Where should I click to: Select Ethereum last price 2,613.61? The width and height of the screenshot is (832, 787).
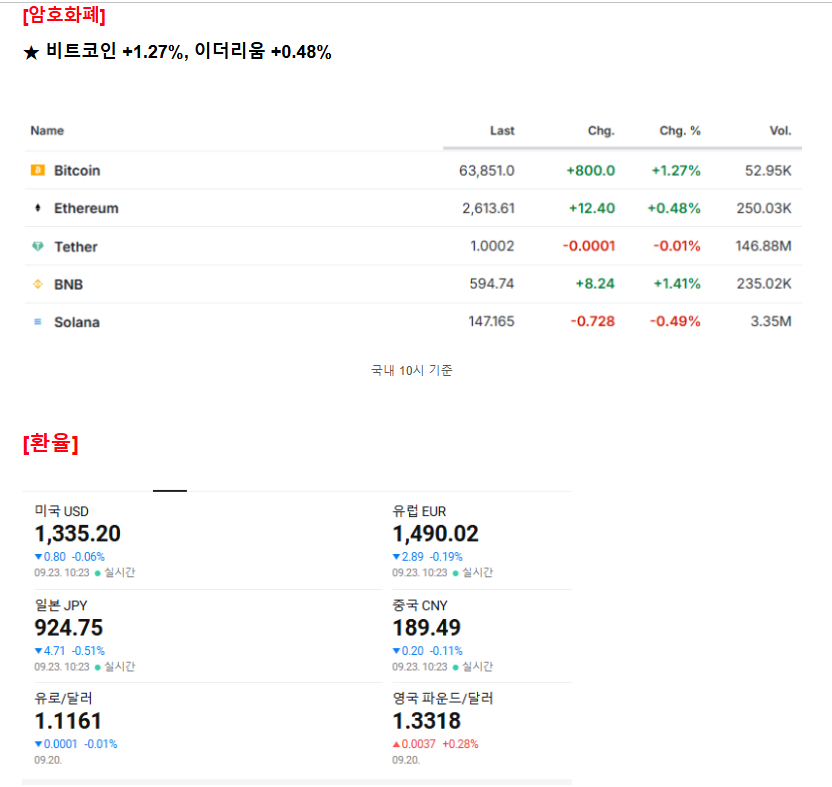coord(488,208)
